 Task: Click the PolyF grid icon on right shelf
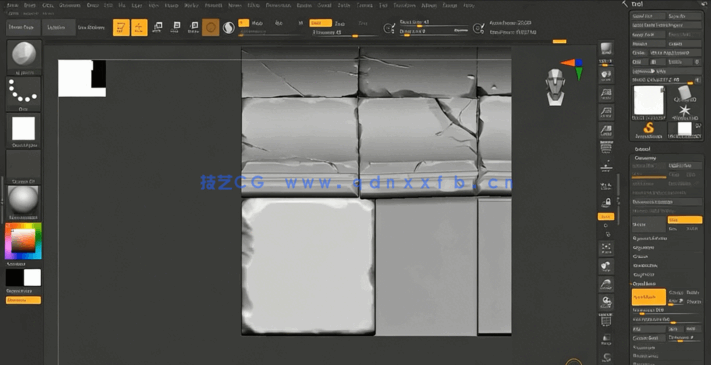pyautogui.click(x=606, y=321)
